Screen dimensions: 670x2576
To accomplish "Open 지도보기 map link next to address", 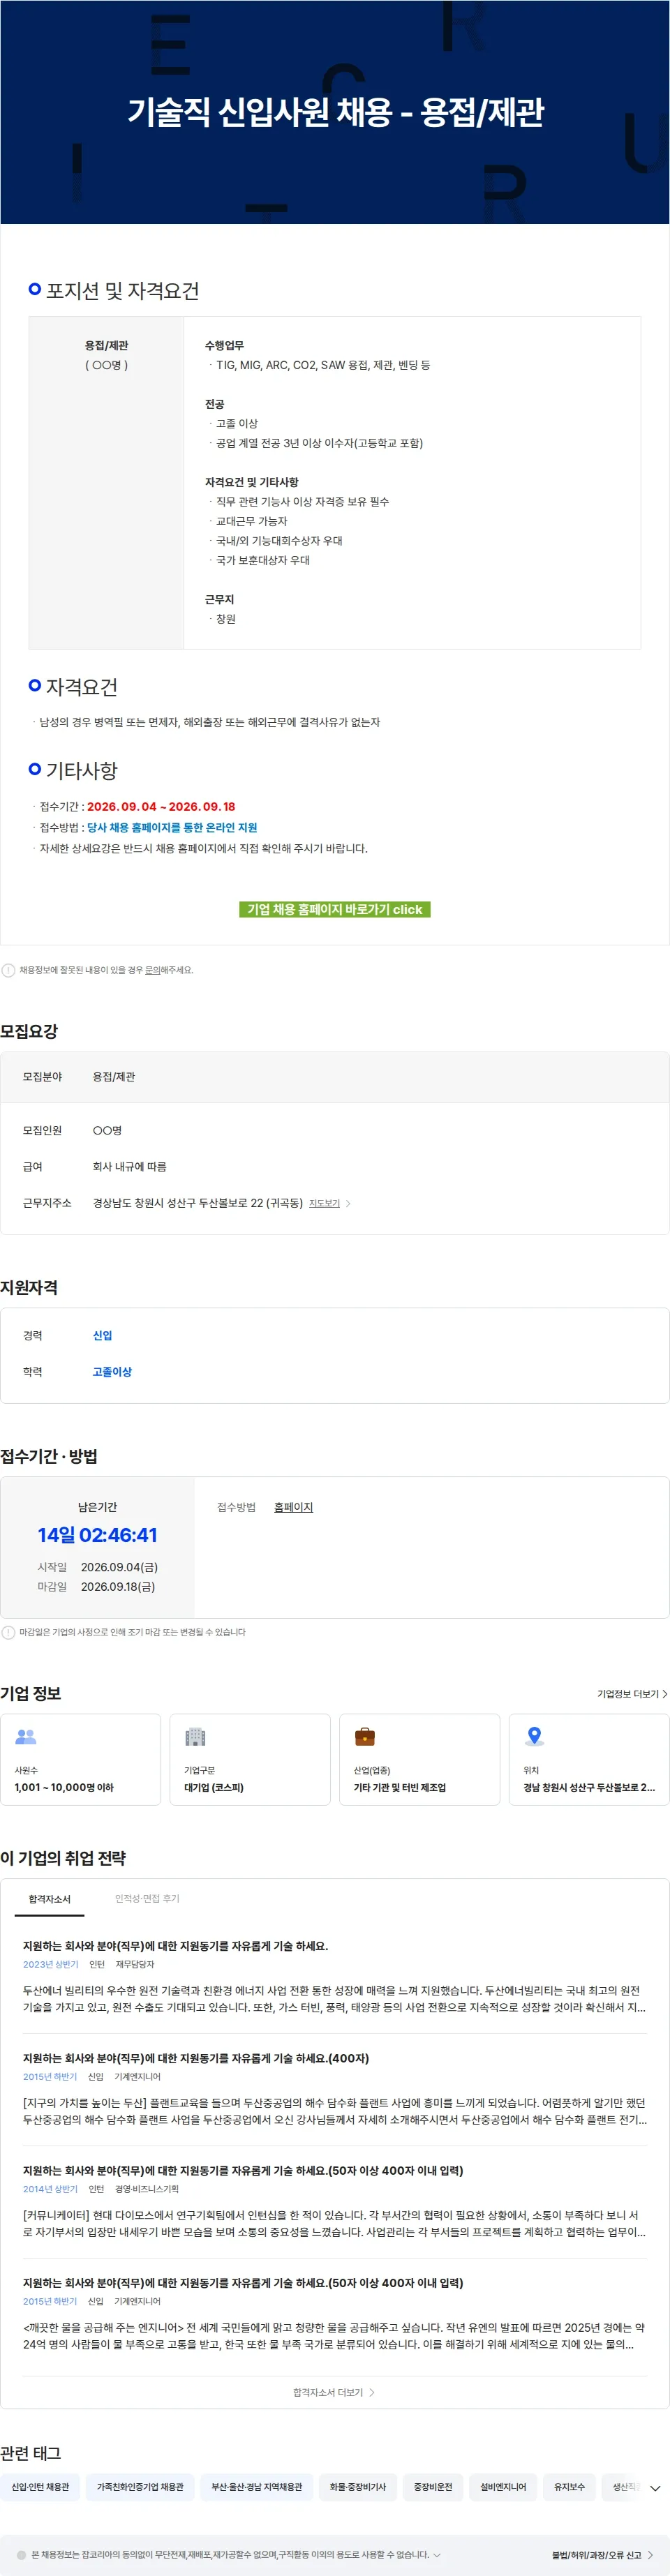I will click(324, 1203).
